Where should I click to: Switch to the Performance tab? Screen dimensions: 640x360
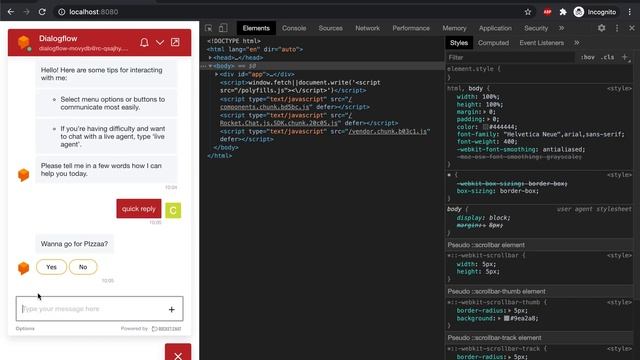click(x=411, y=28)
